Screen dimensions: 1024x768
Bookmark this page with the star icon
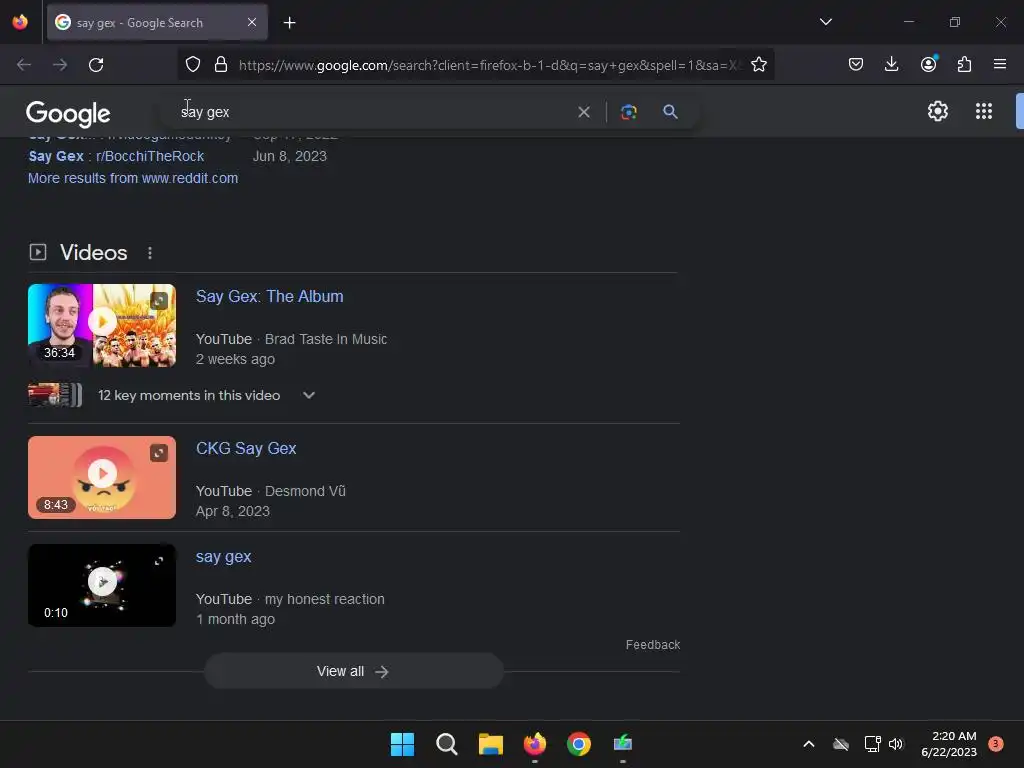click(x=758, y=65)
